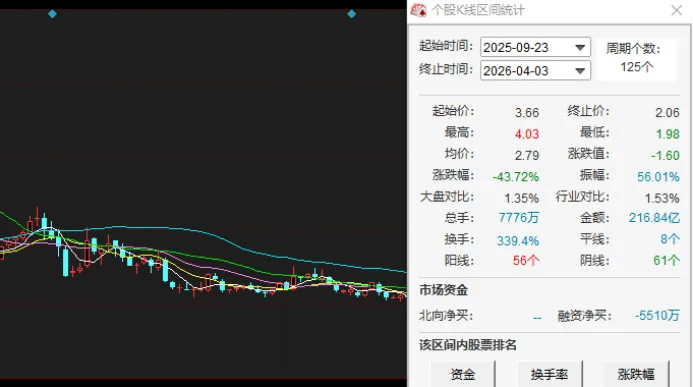The width and height of the screenshot is (693, 387).
Task: Click the 振幅 value 56.01%
Action: click(x=658, y=177)
